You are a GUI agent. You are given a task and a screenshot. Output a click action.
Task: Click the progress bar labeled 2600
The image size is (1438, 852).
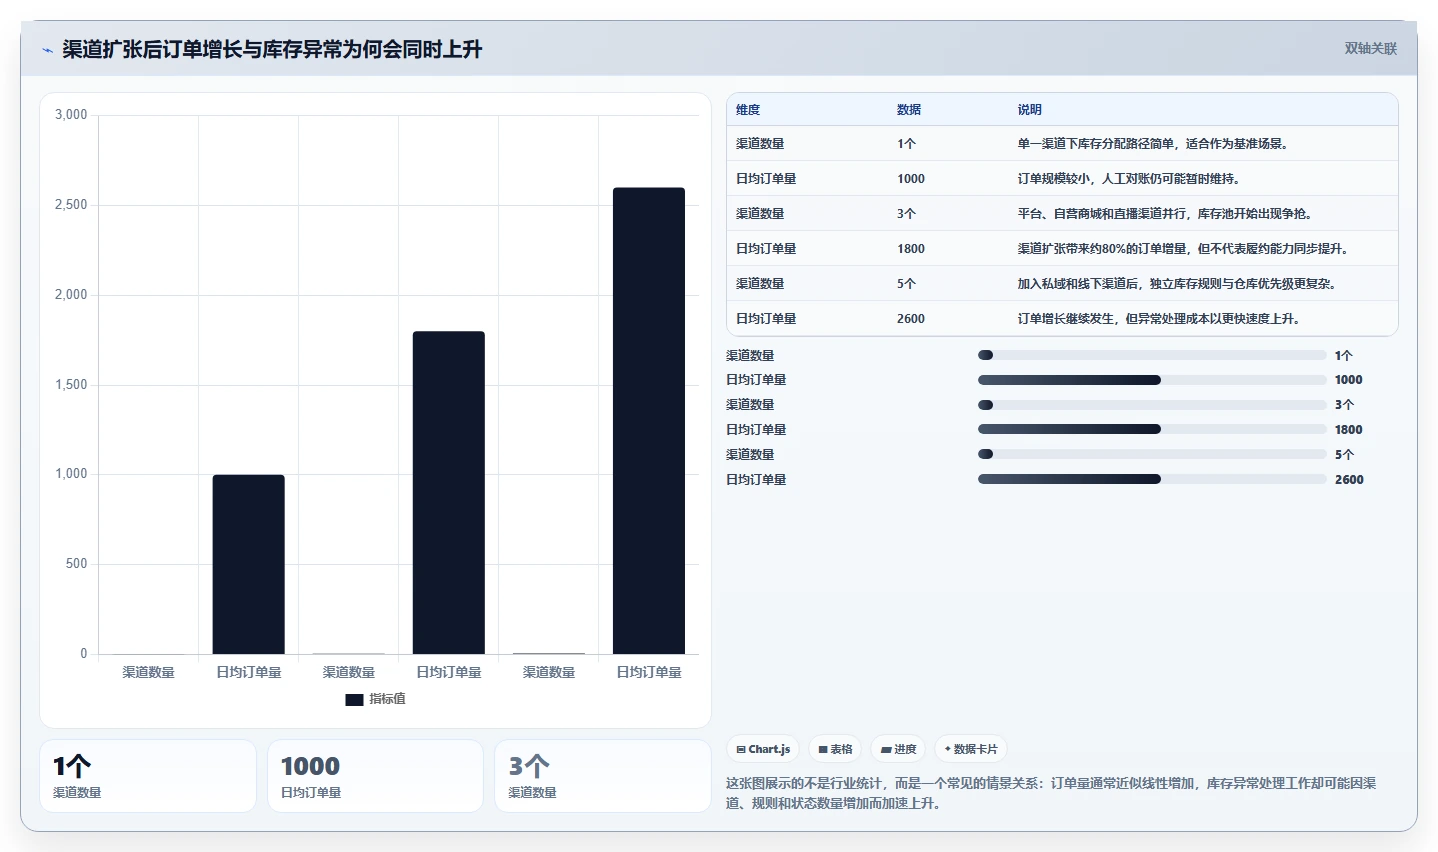pos(1152,479)
